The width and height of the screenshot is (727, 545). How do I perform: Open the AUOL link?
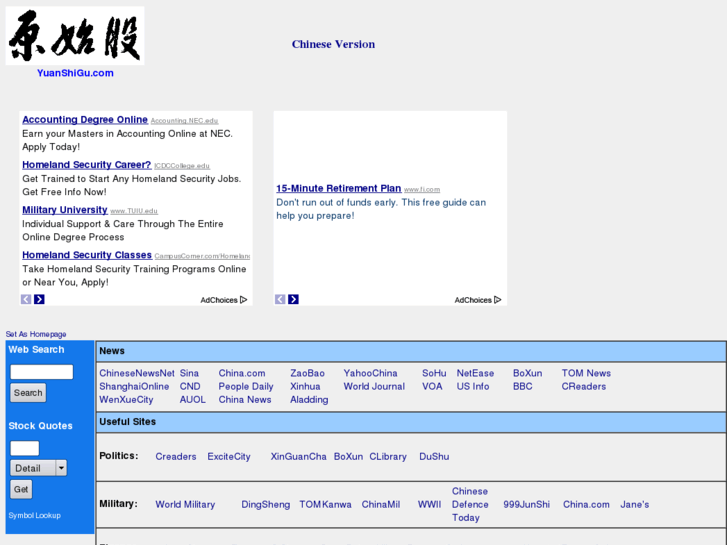192,399
